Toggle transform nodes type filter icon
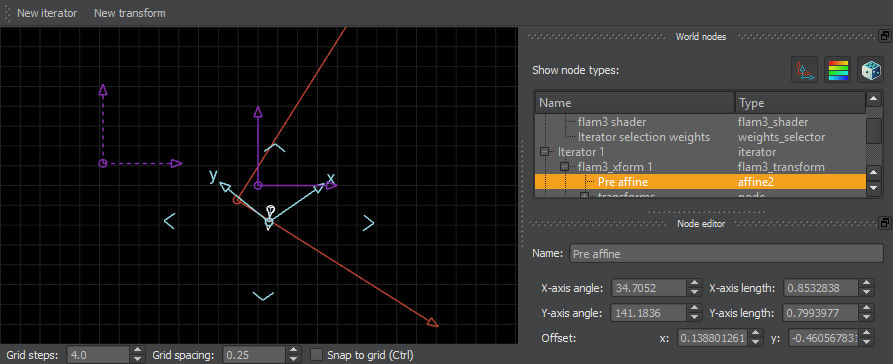The width and height of the screenshot is (893, 364). (x=804, y=70)
